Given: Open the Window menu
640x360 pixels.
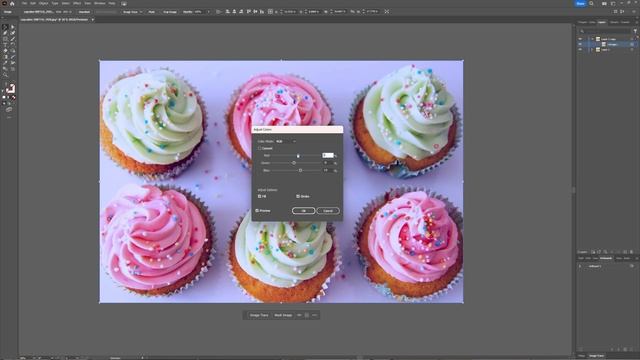Looking at the screenshot, I should click(x=100, y=3).
